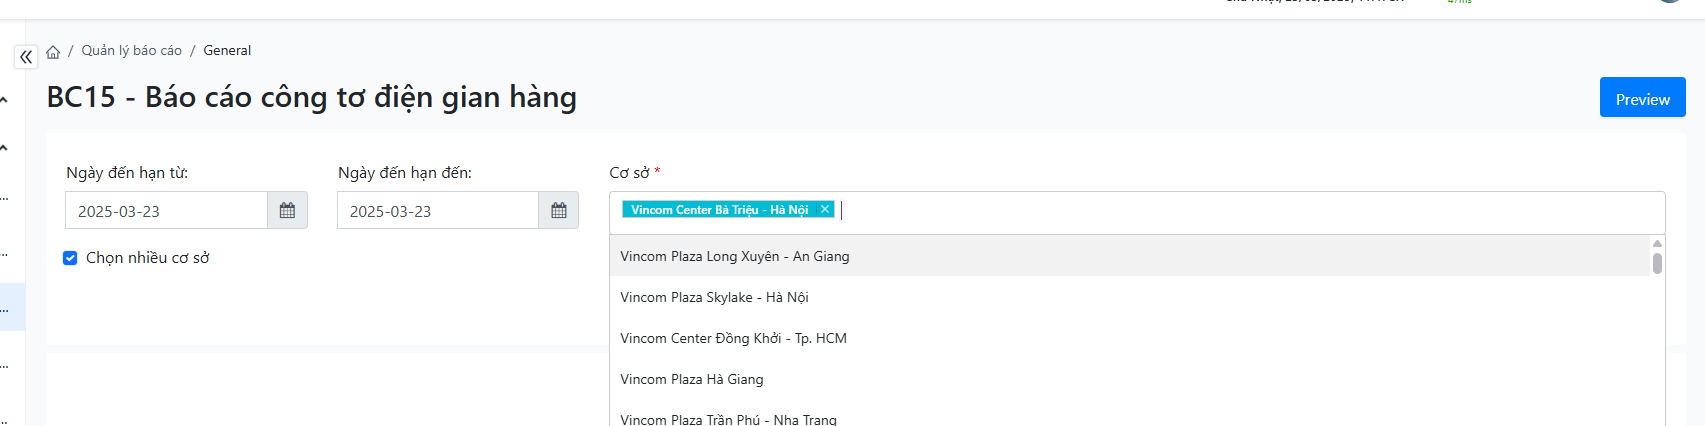Select Vincom Plaza Long Xuyên - An Giang
Image resolution: width=1705 pixels, height=426 pixels.
click(735, 256)
